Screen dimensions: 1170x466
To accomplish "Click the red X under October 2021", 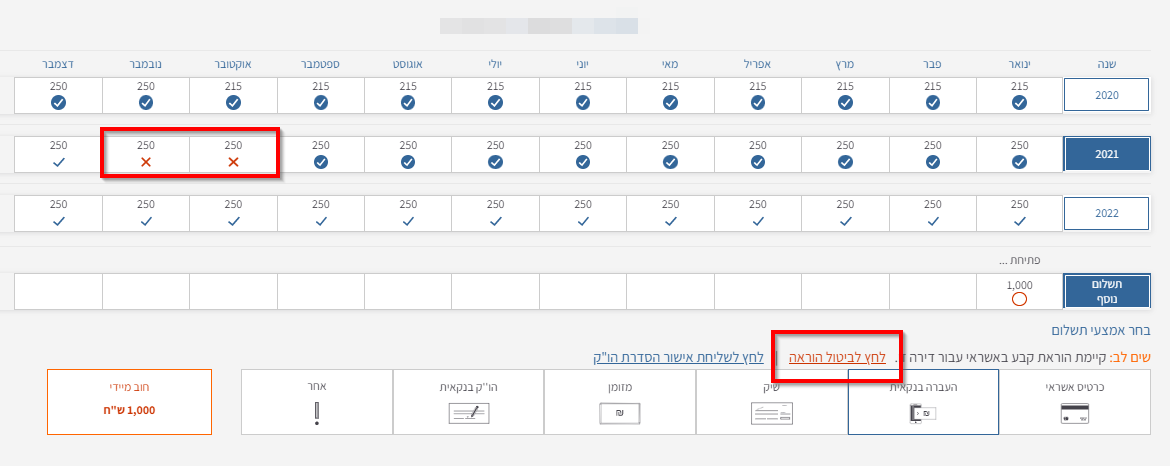I will tap(233, 162).
